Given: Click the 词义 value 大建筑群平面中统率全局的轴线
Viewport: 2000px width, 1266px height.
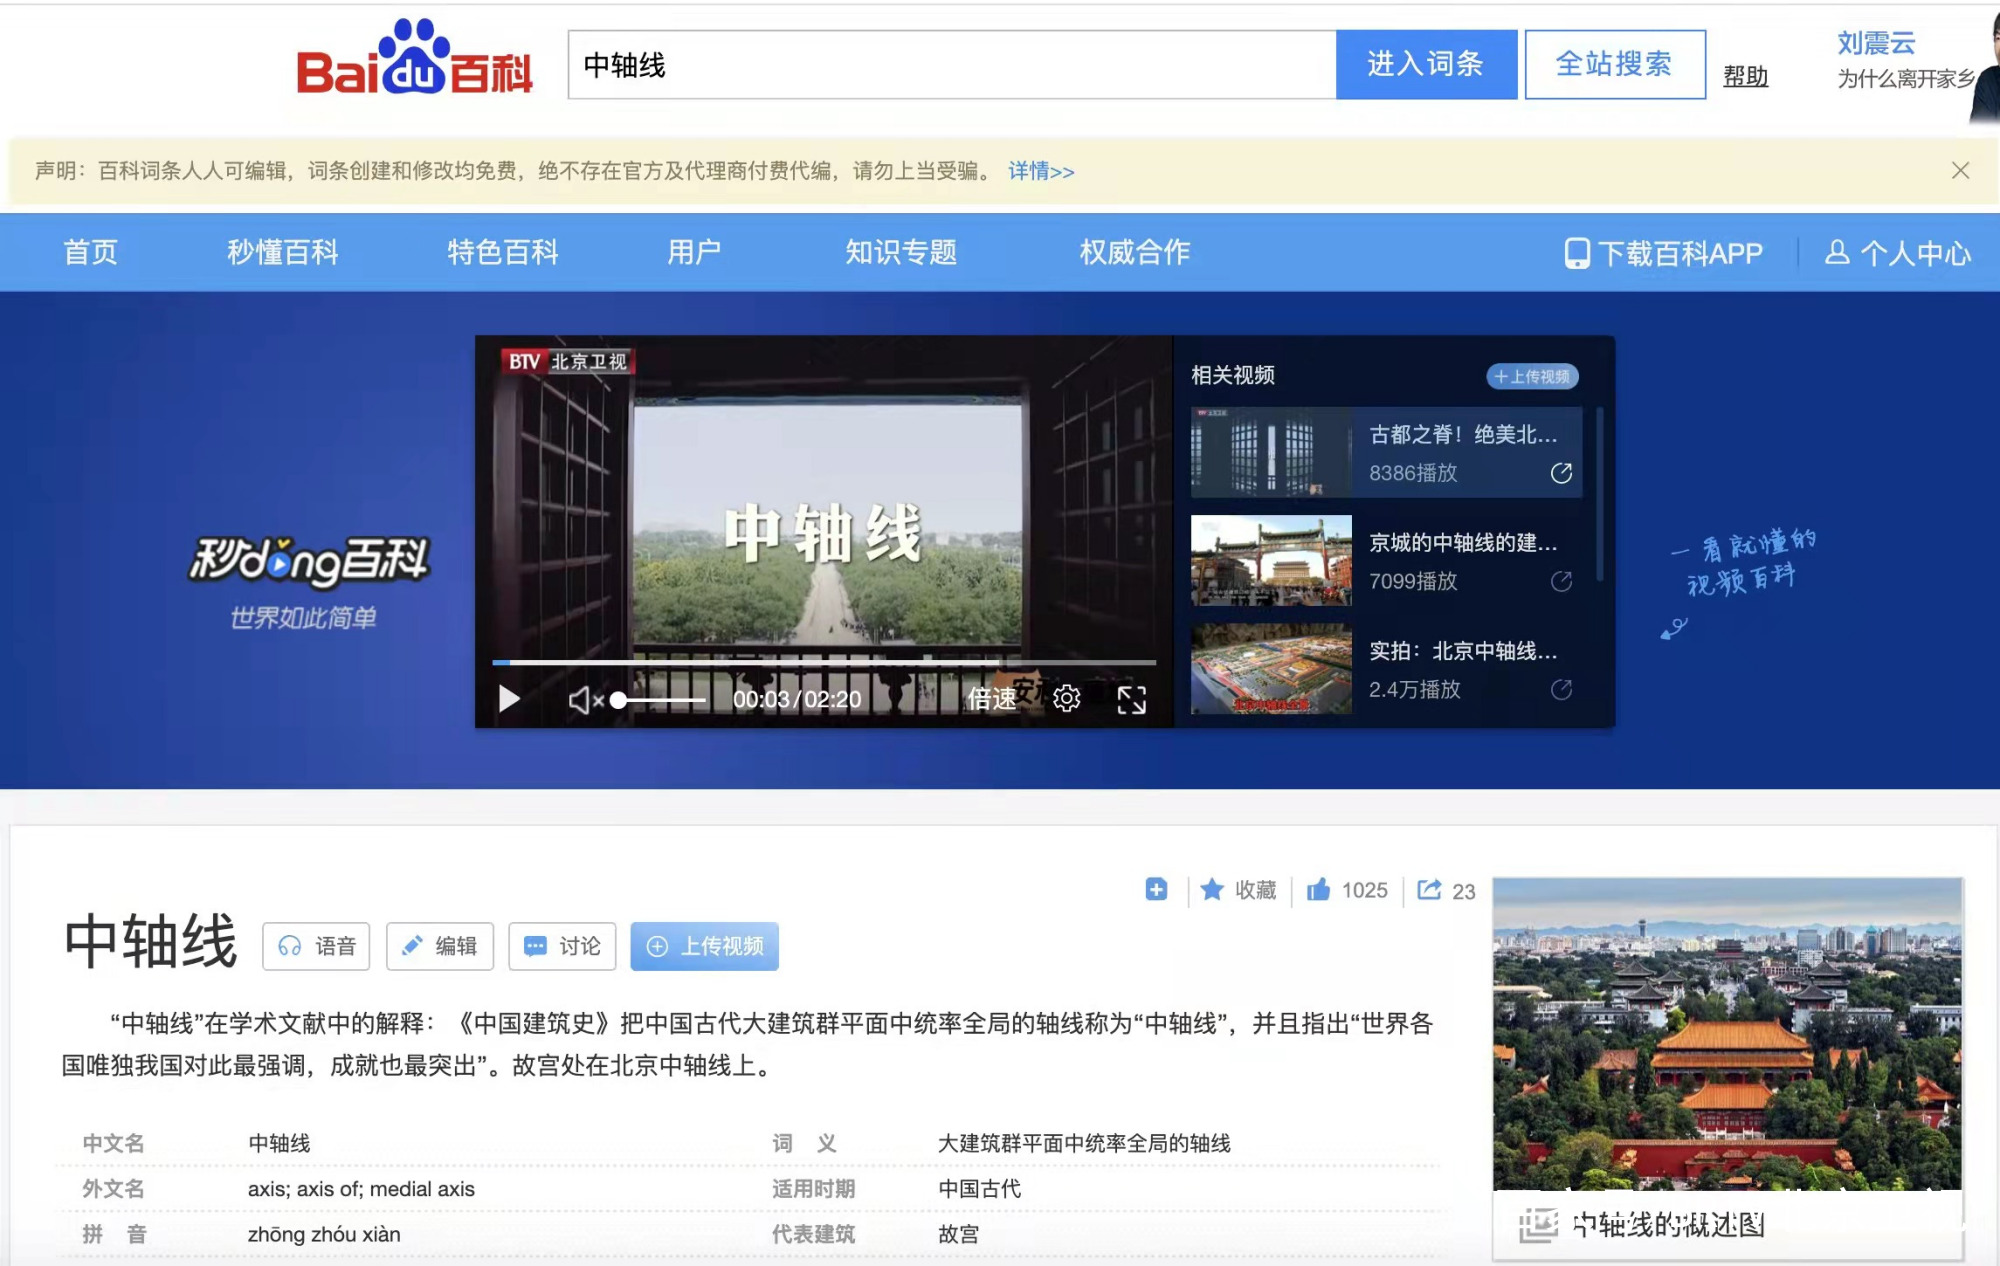Looking at the screenshot, I should pyautogui.click(x=1084, y=1143).
